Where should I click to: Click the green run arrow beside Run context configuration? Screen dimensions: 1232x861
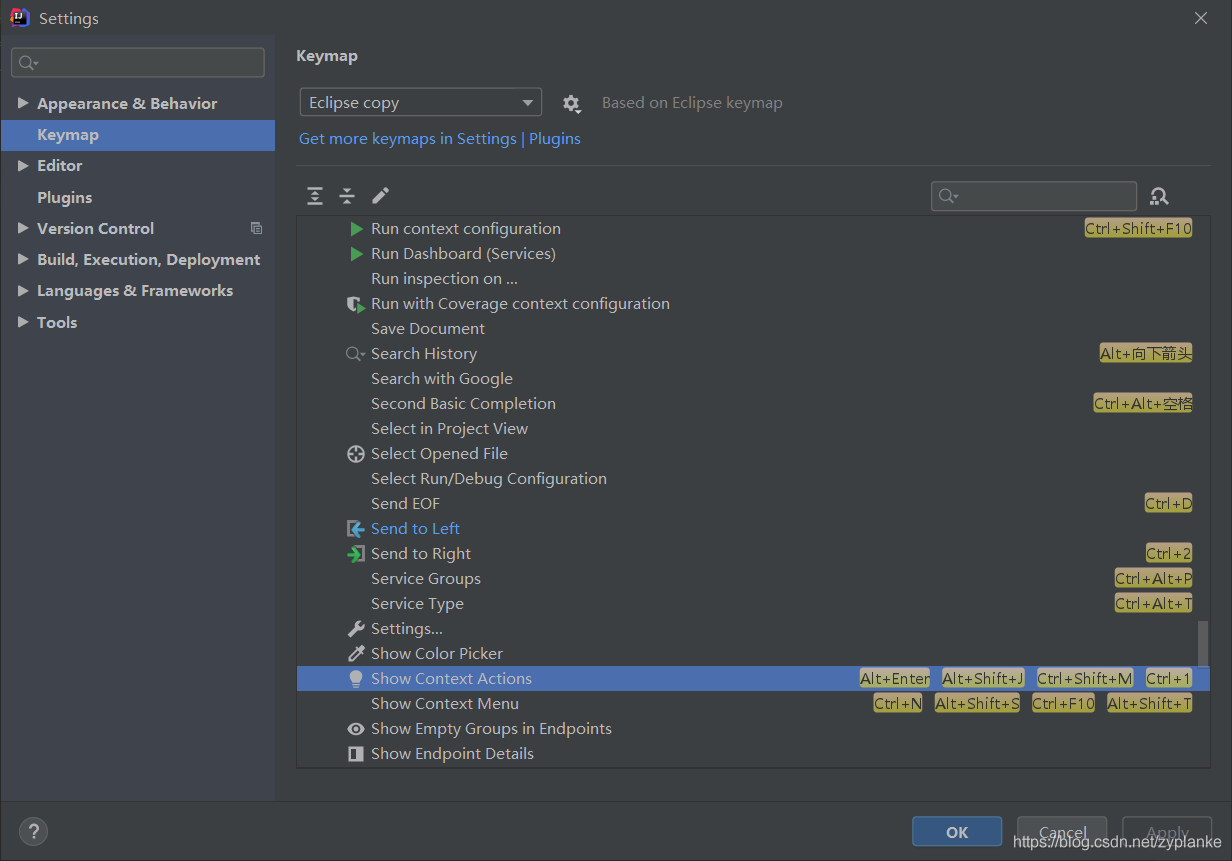coord(356,228)
